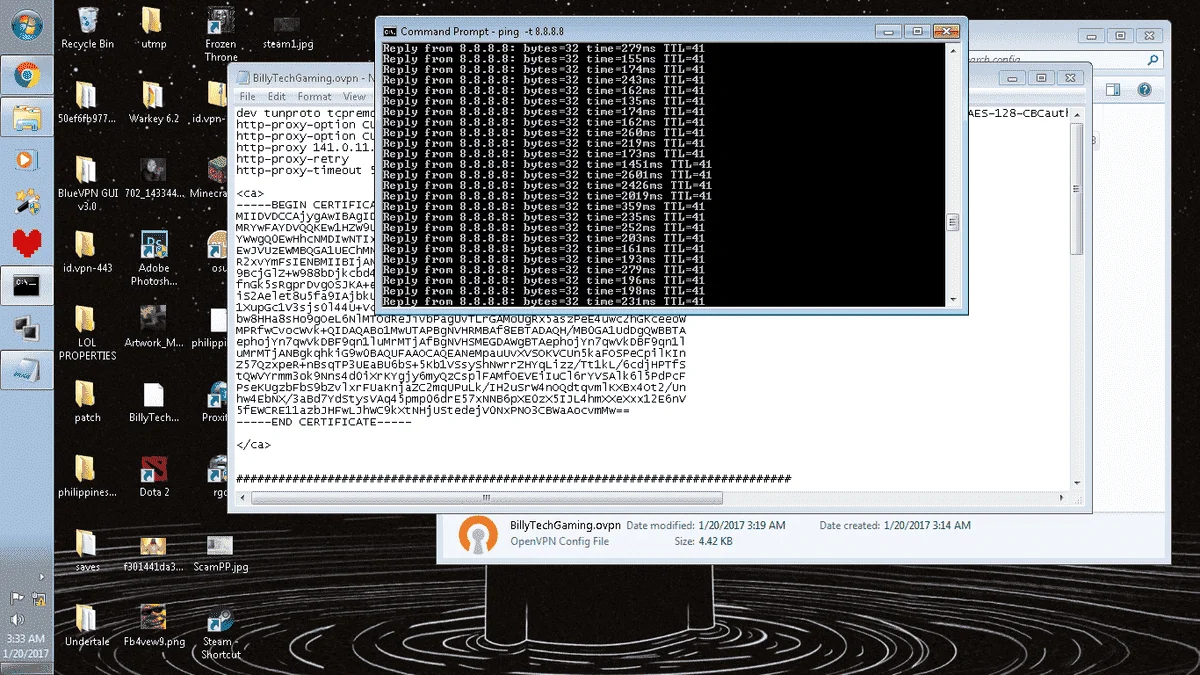Image resolution: width=1200 pixels, height=675 pixels.
Task: Select the Frozen Throne desktop shortcut
Action: (220, 34)
